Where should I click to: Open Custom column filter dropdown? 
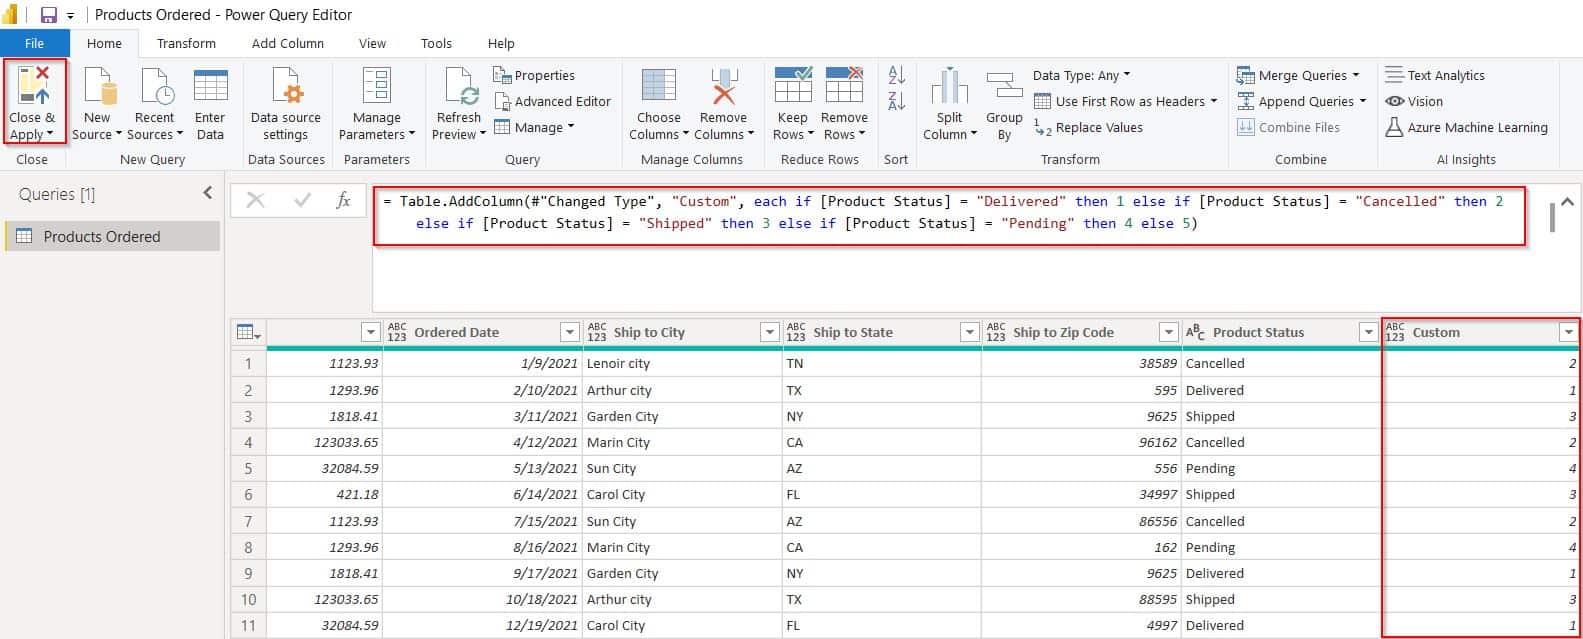[x=1568, y=332]
